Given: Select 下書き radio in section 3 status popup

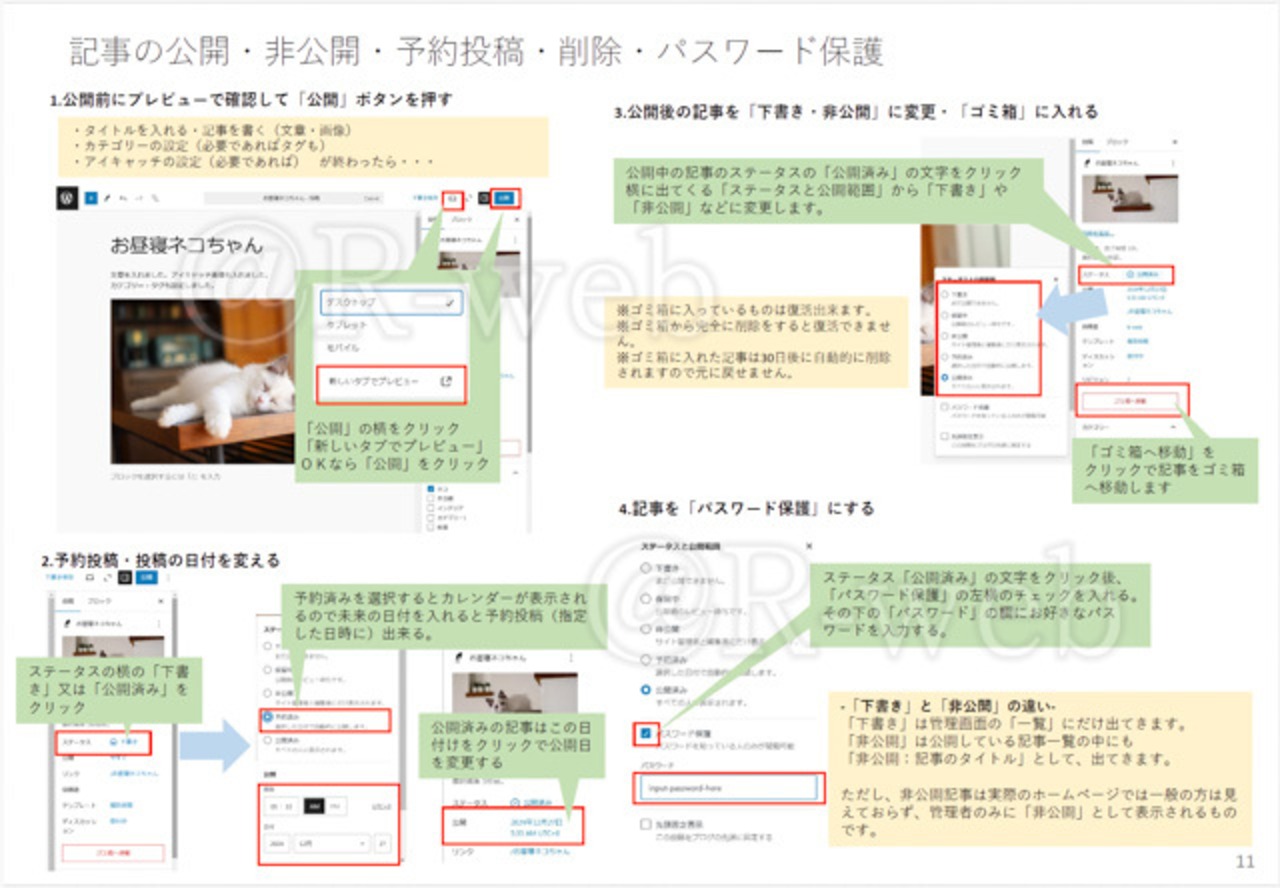Looking at the screenshot, I should 945,295.
